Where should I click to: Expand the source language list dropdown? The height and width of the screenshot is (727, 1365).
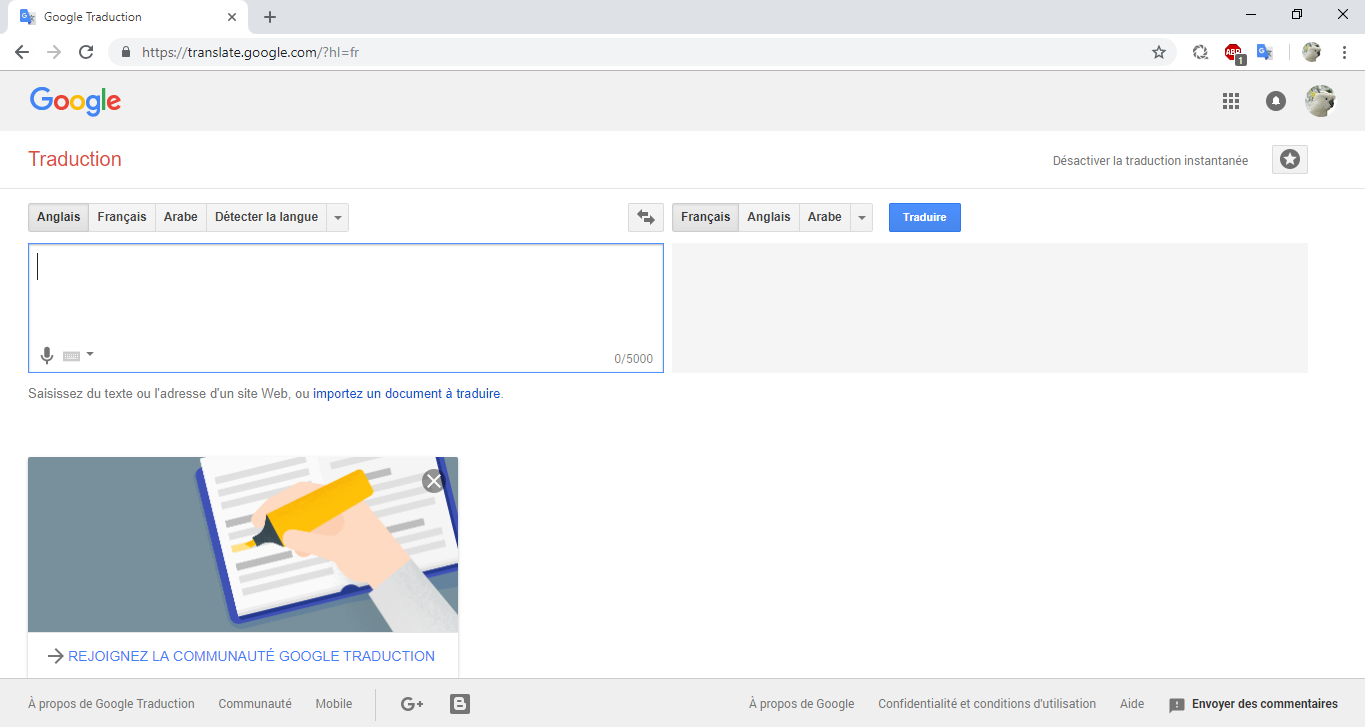click(x=338, y=217)
